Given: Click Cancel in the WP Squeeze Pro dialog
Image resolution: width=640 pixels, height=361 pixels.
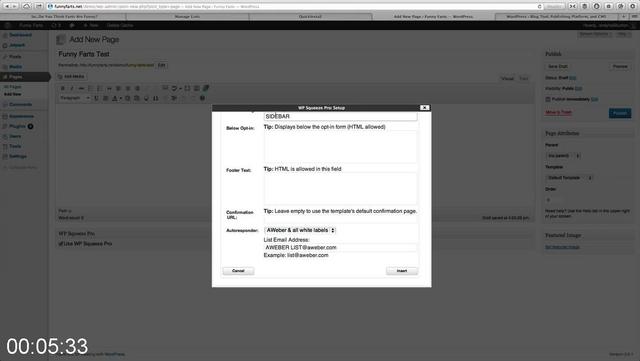Looking at the screenshot, I should [x=238, y=271].
